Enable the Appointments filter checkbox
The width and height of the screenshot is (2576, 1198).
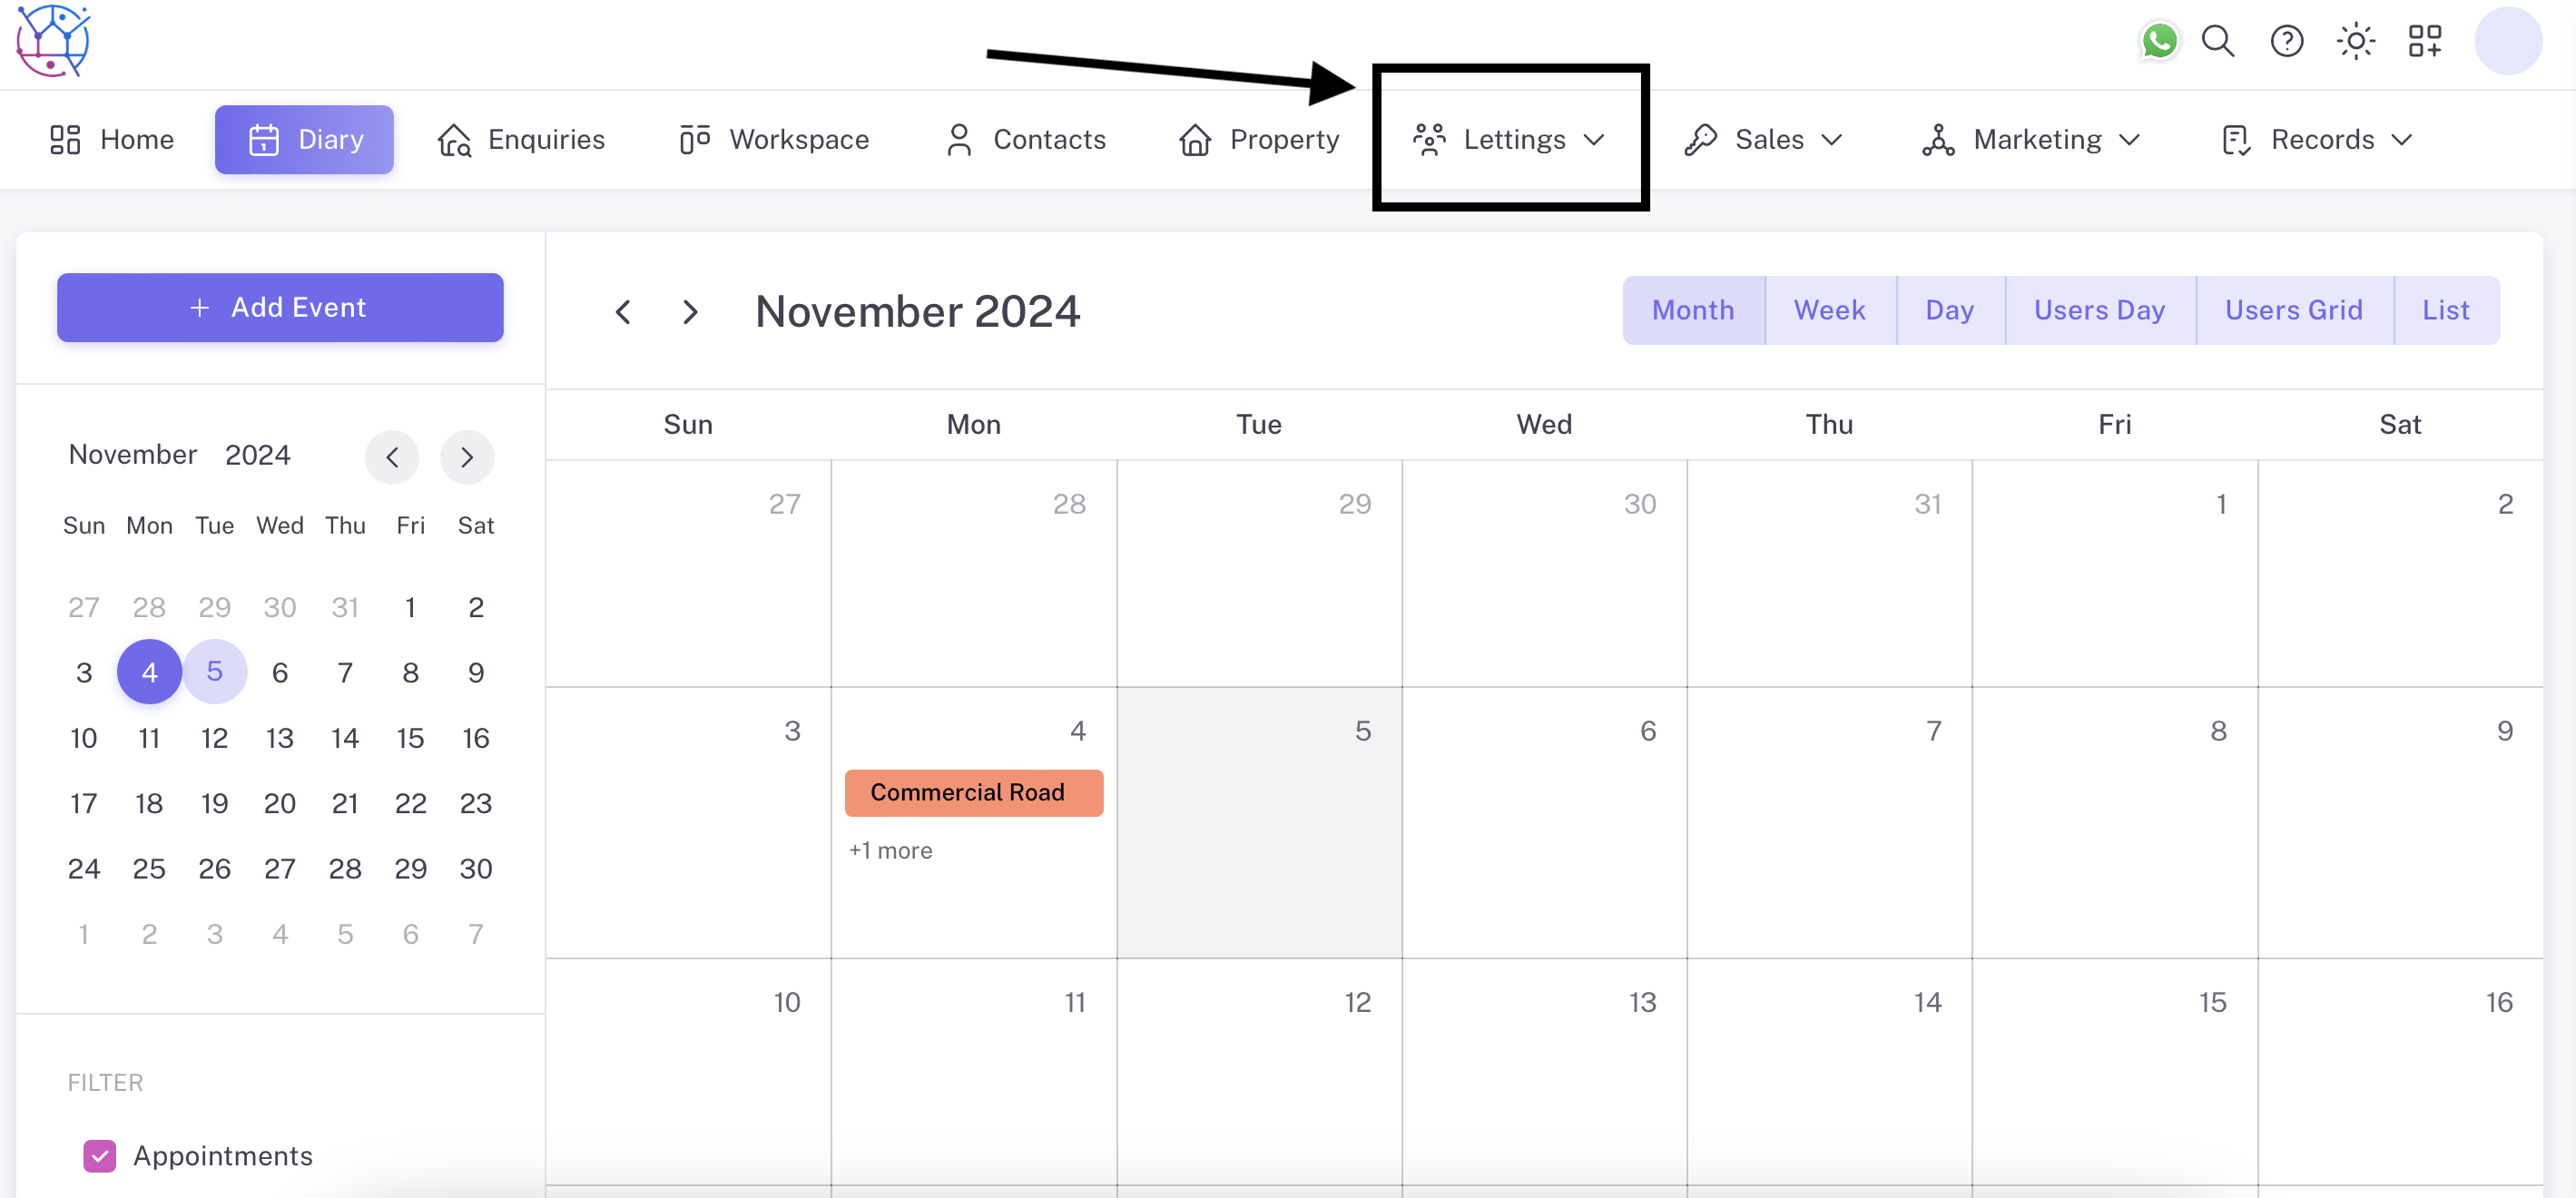(x=99, y=1156)
